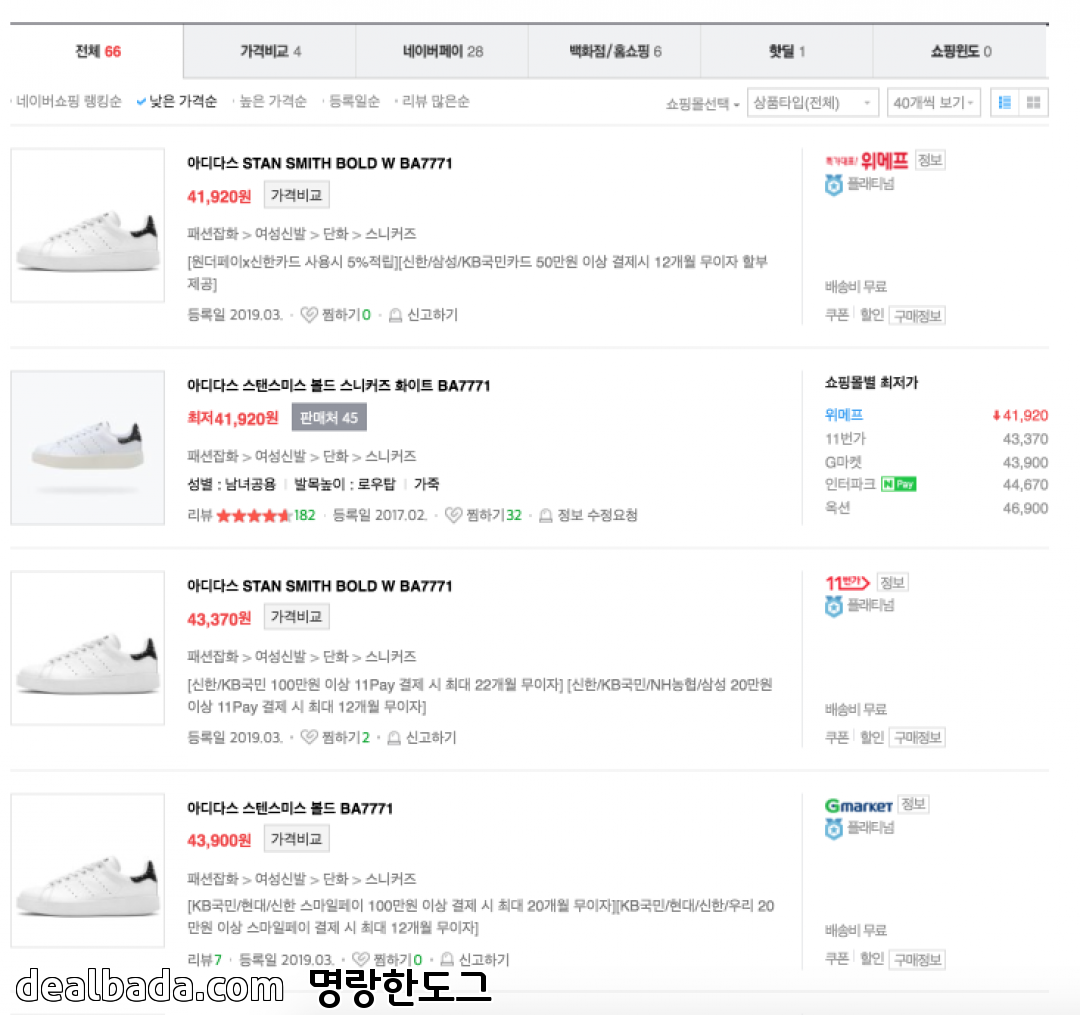The image size is (1080, 1015).
Task: Sort by 리뷰 많은순
Action: click(435, 101)
